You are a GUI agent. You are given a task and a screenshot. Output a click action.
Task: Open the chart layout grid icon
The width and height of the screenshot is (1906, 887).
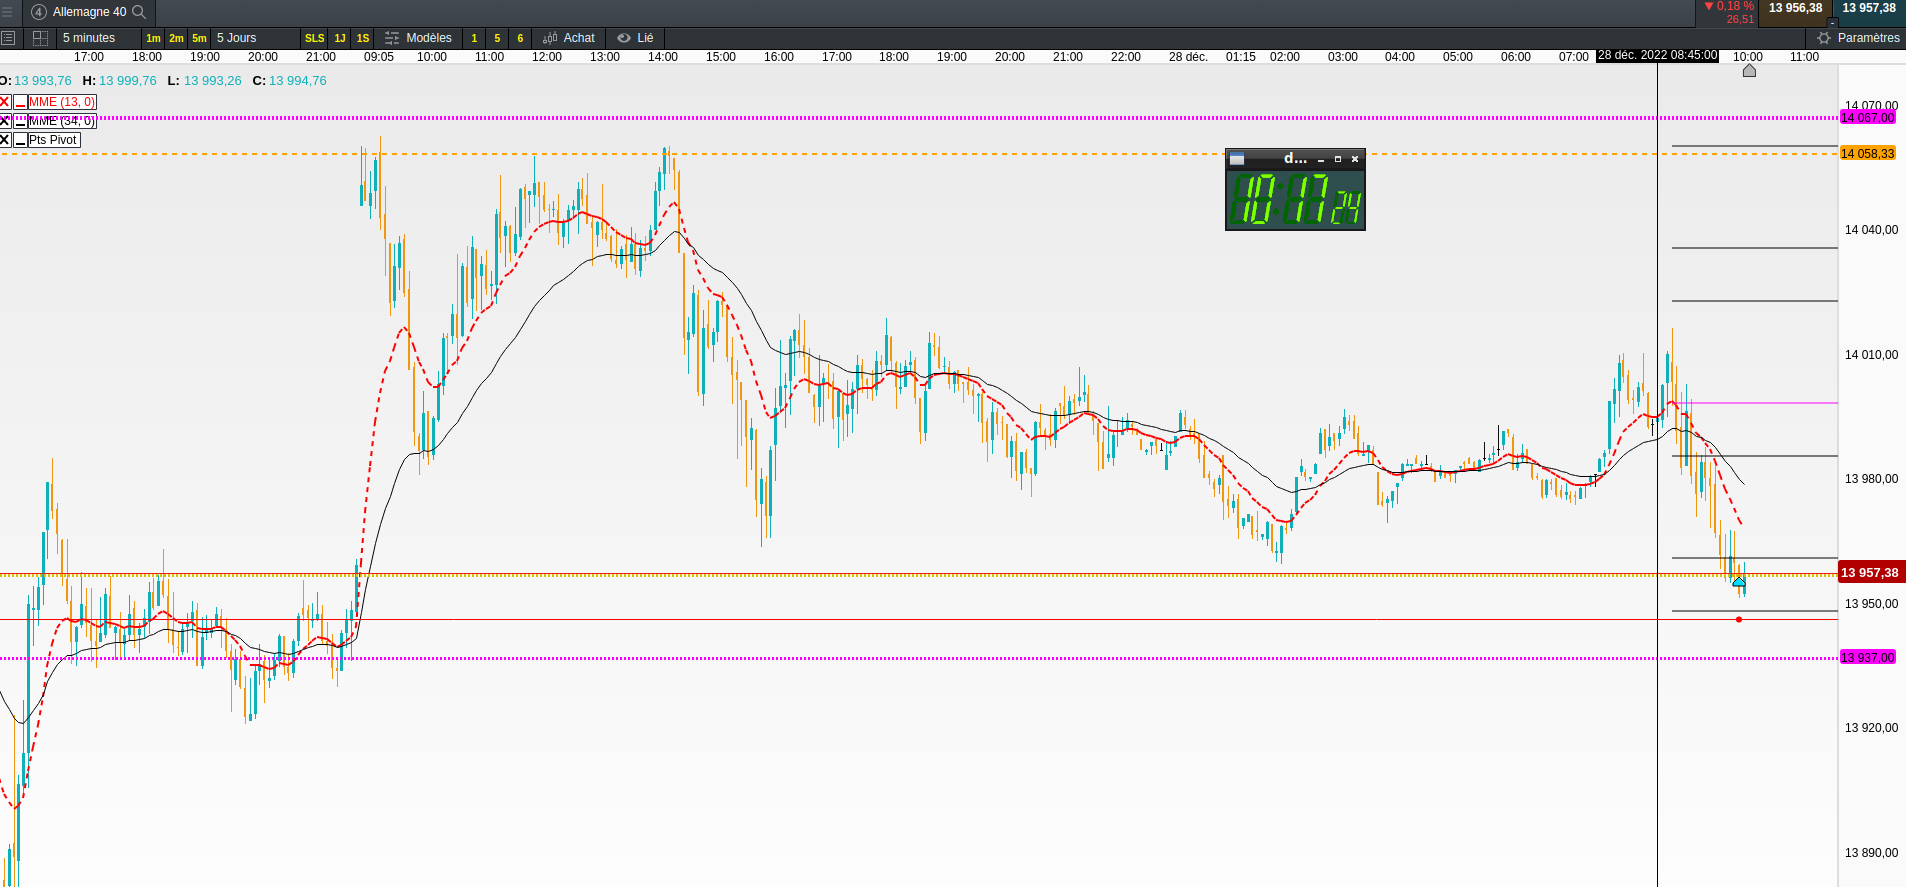pos(40,38)
